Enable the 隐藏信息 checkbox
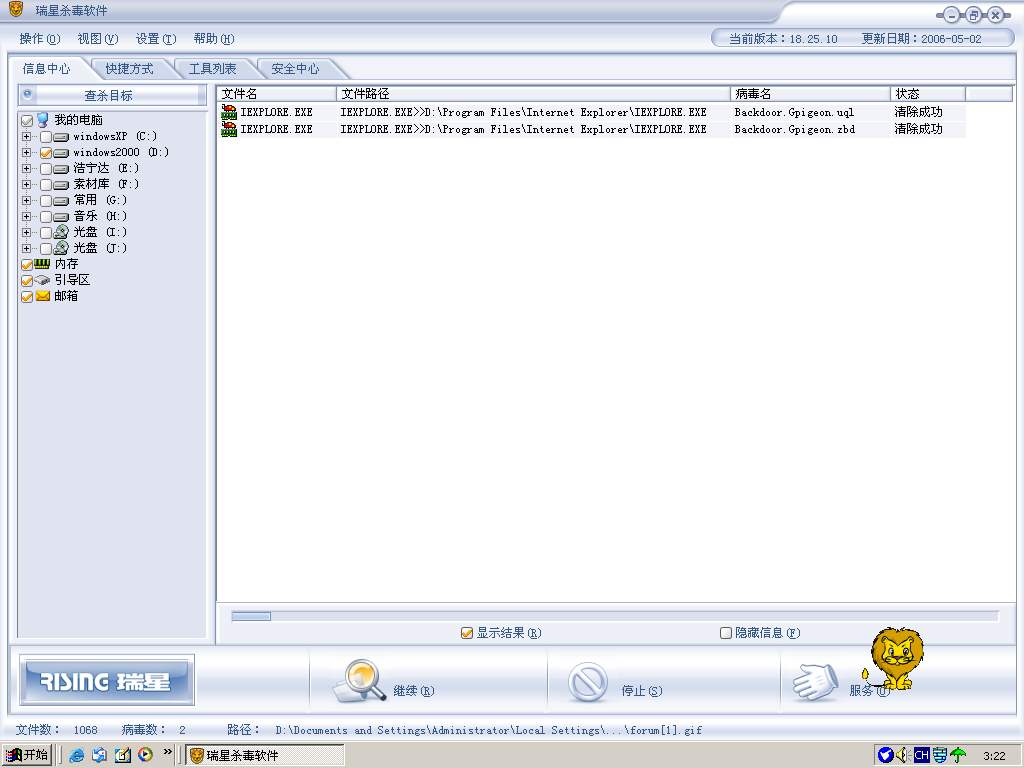 [726, 633]
